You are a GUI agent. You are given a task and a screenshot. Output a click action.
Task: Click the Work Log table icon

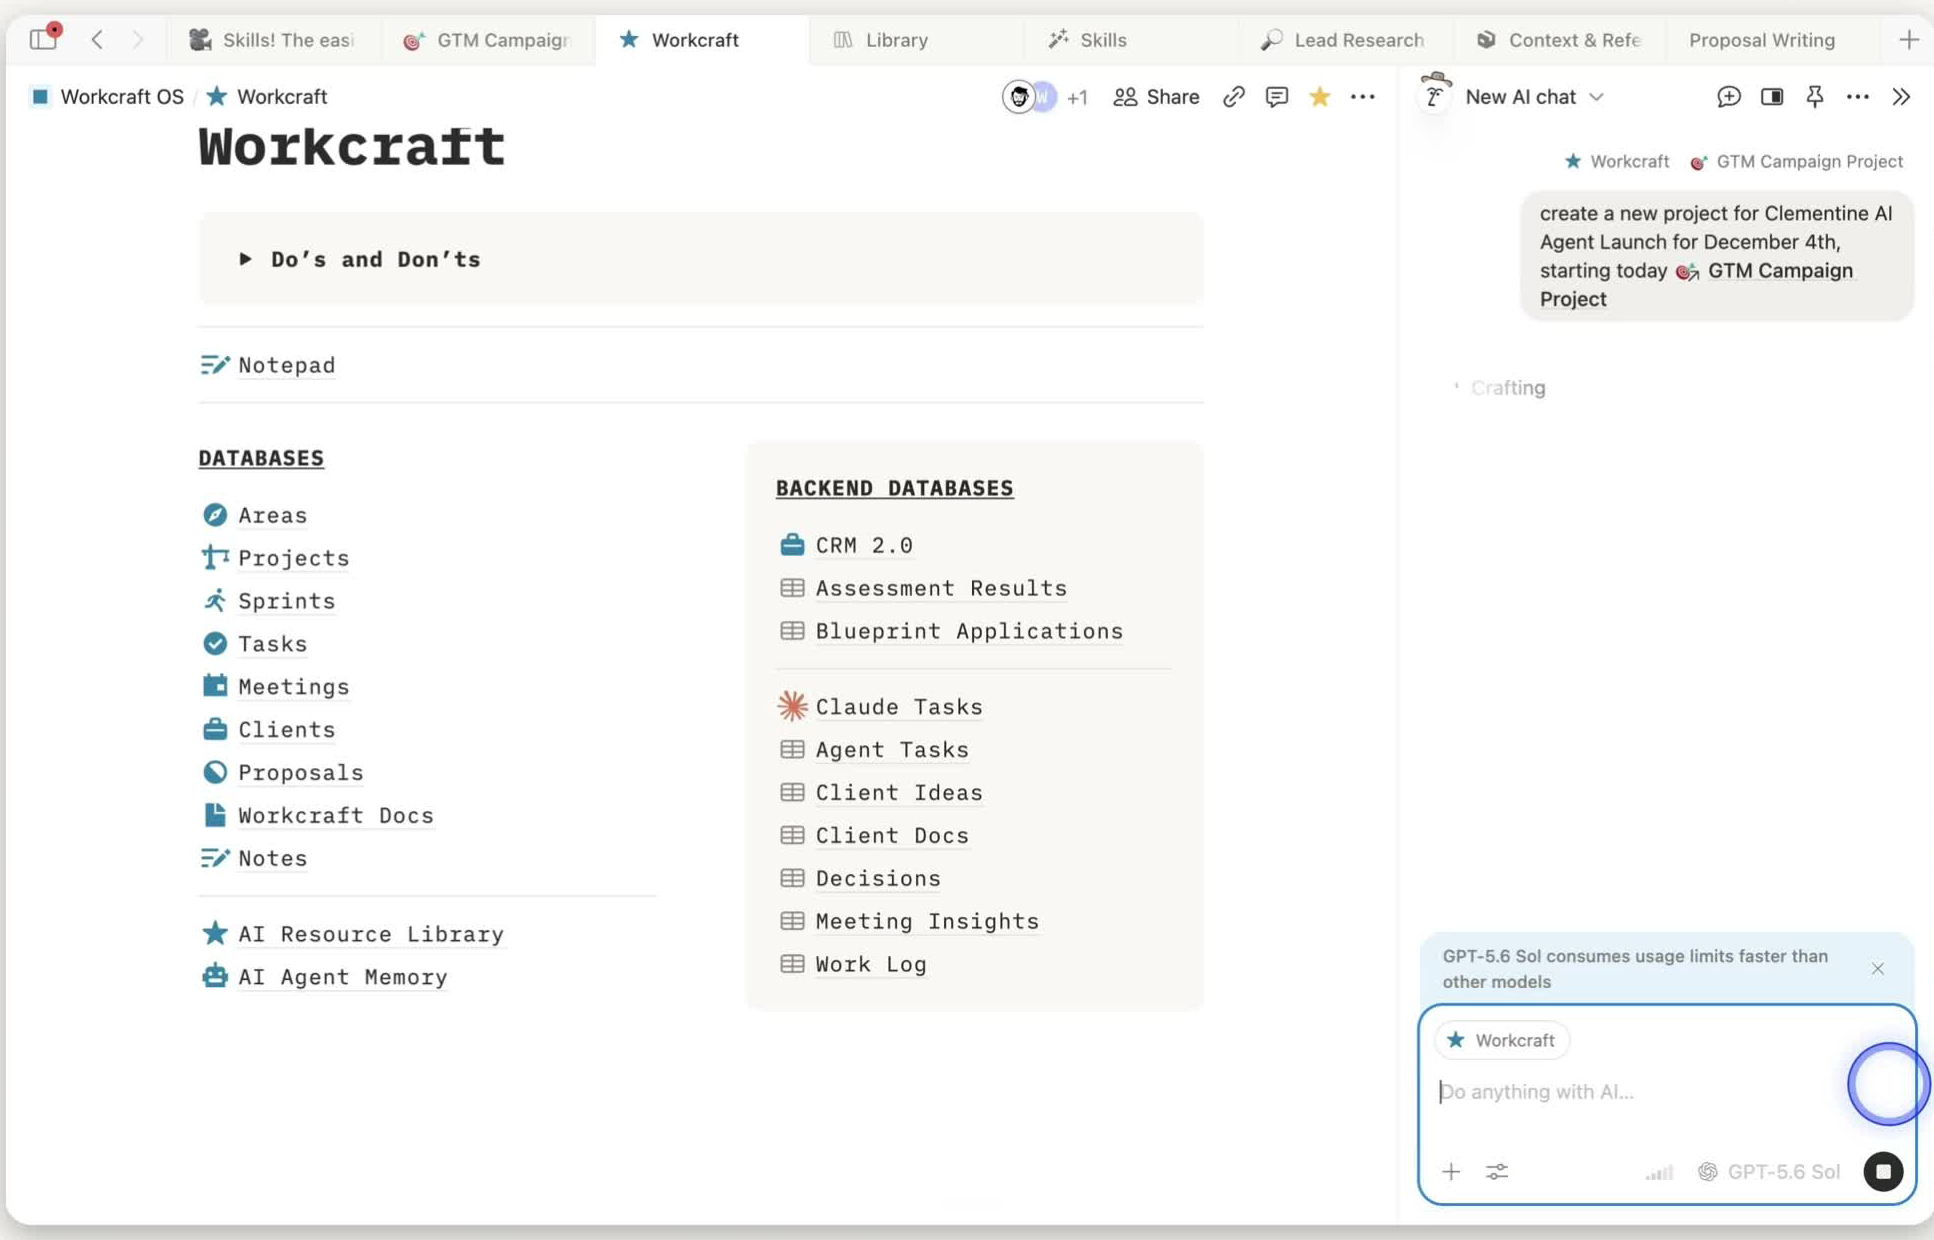tap(792, 964)
